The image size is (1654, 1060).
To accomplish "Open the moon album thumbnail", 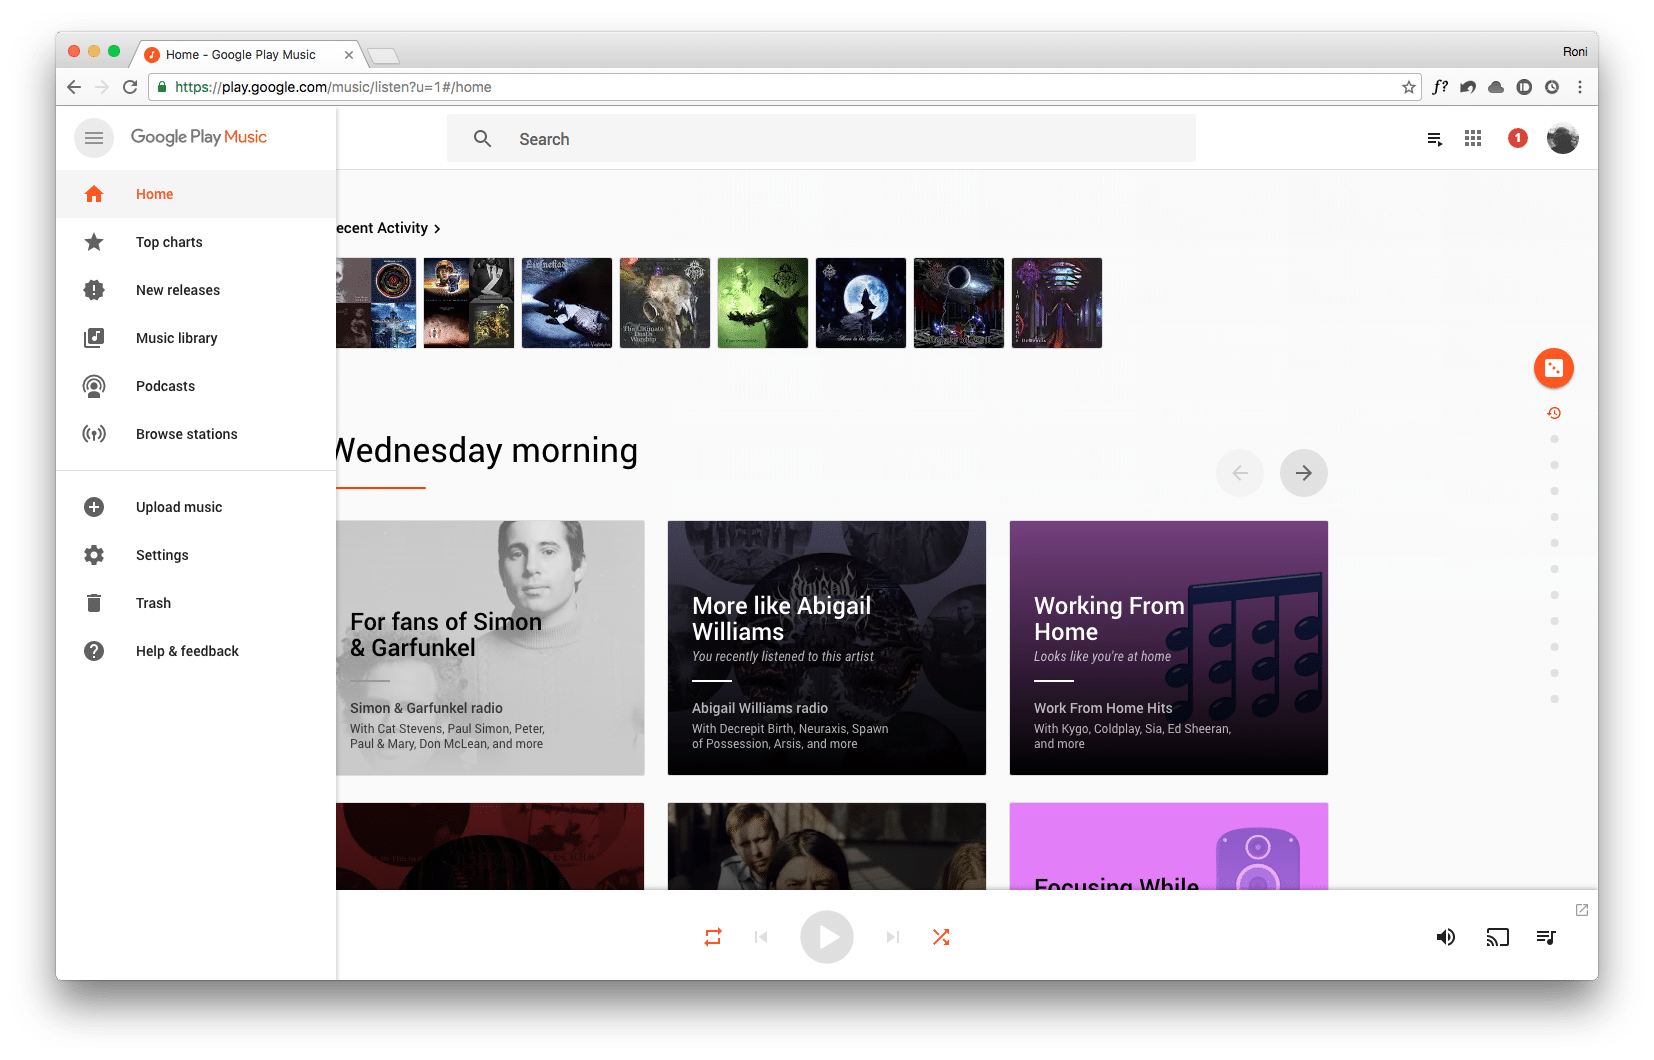I will [861, 303].
